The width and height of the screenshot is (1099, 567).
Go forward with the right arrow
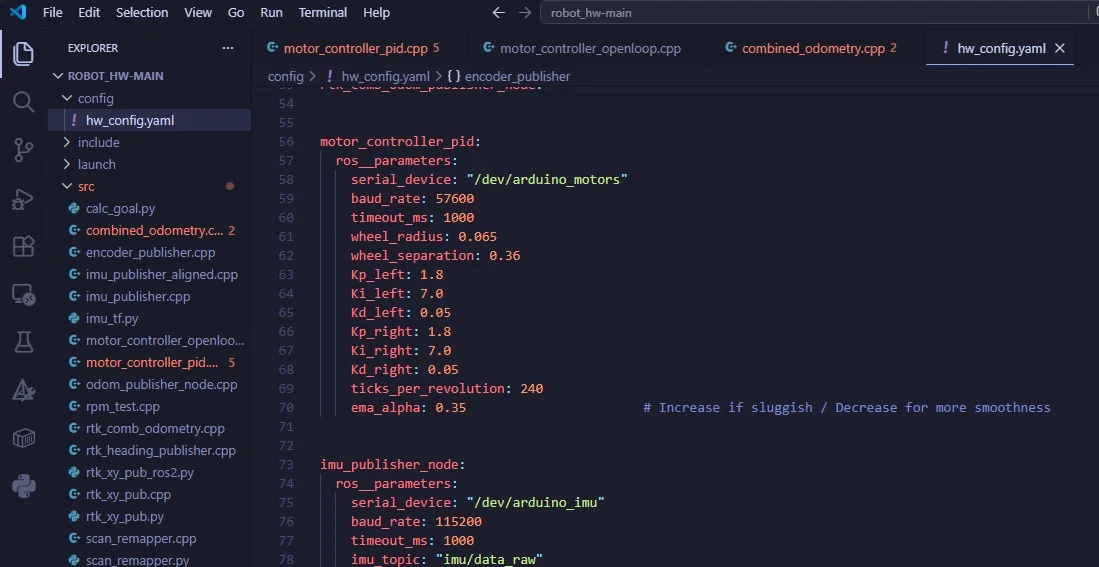[524, 13]
